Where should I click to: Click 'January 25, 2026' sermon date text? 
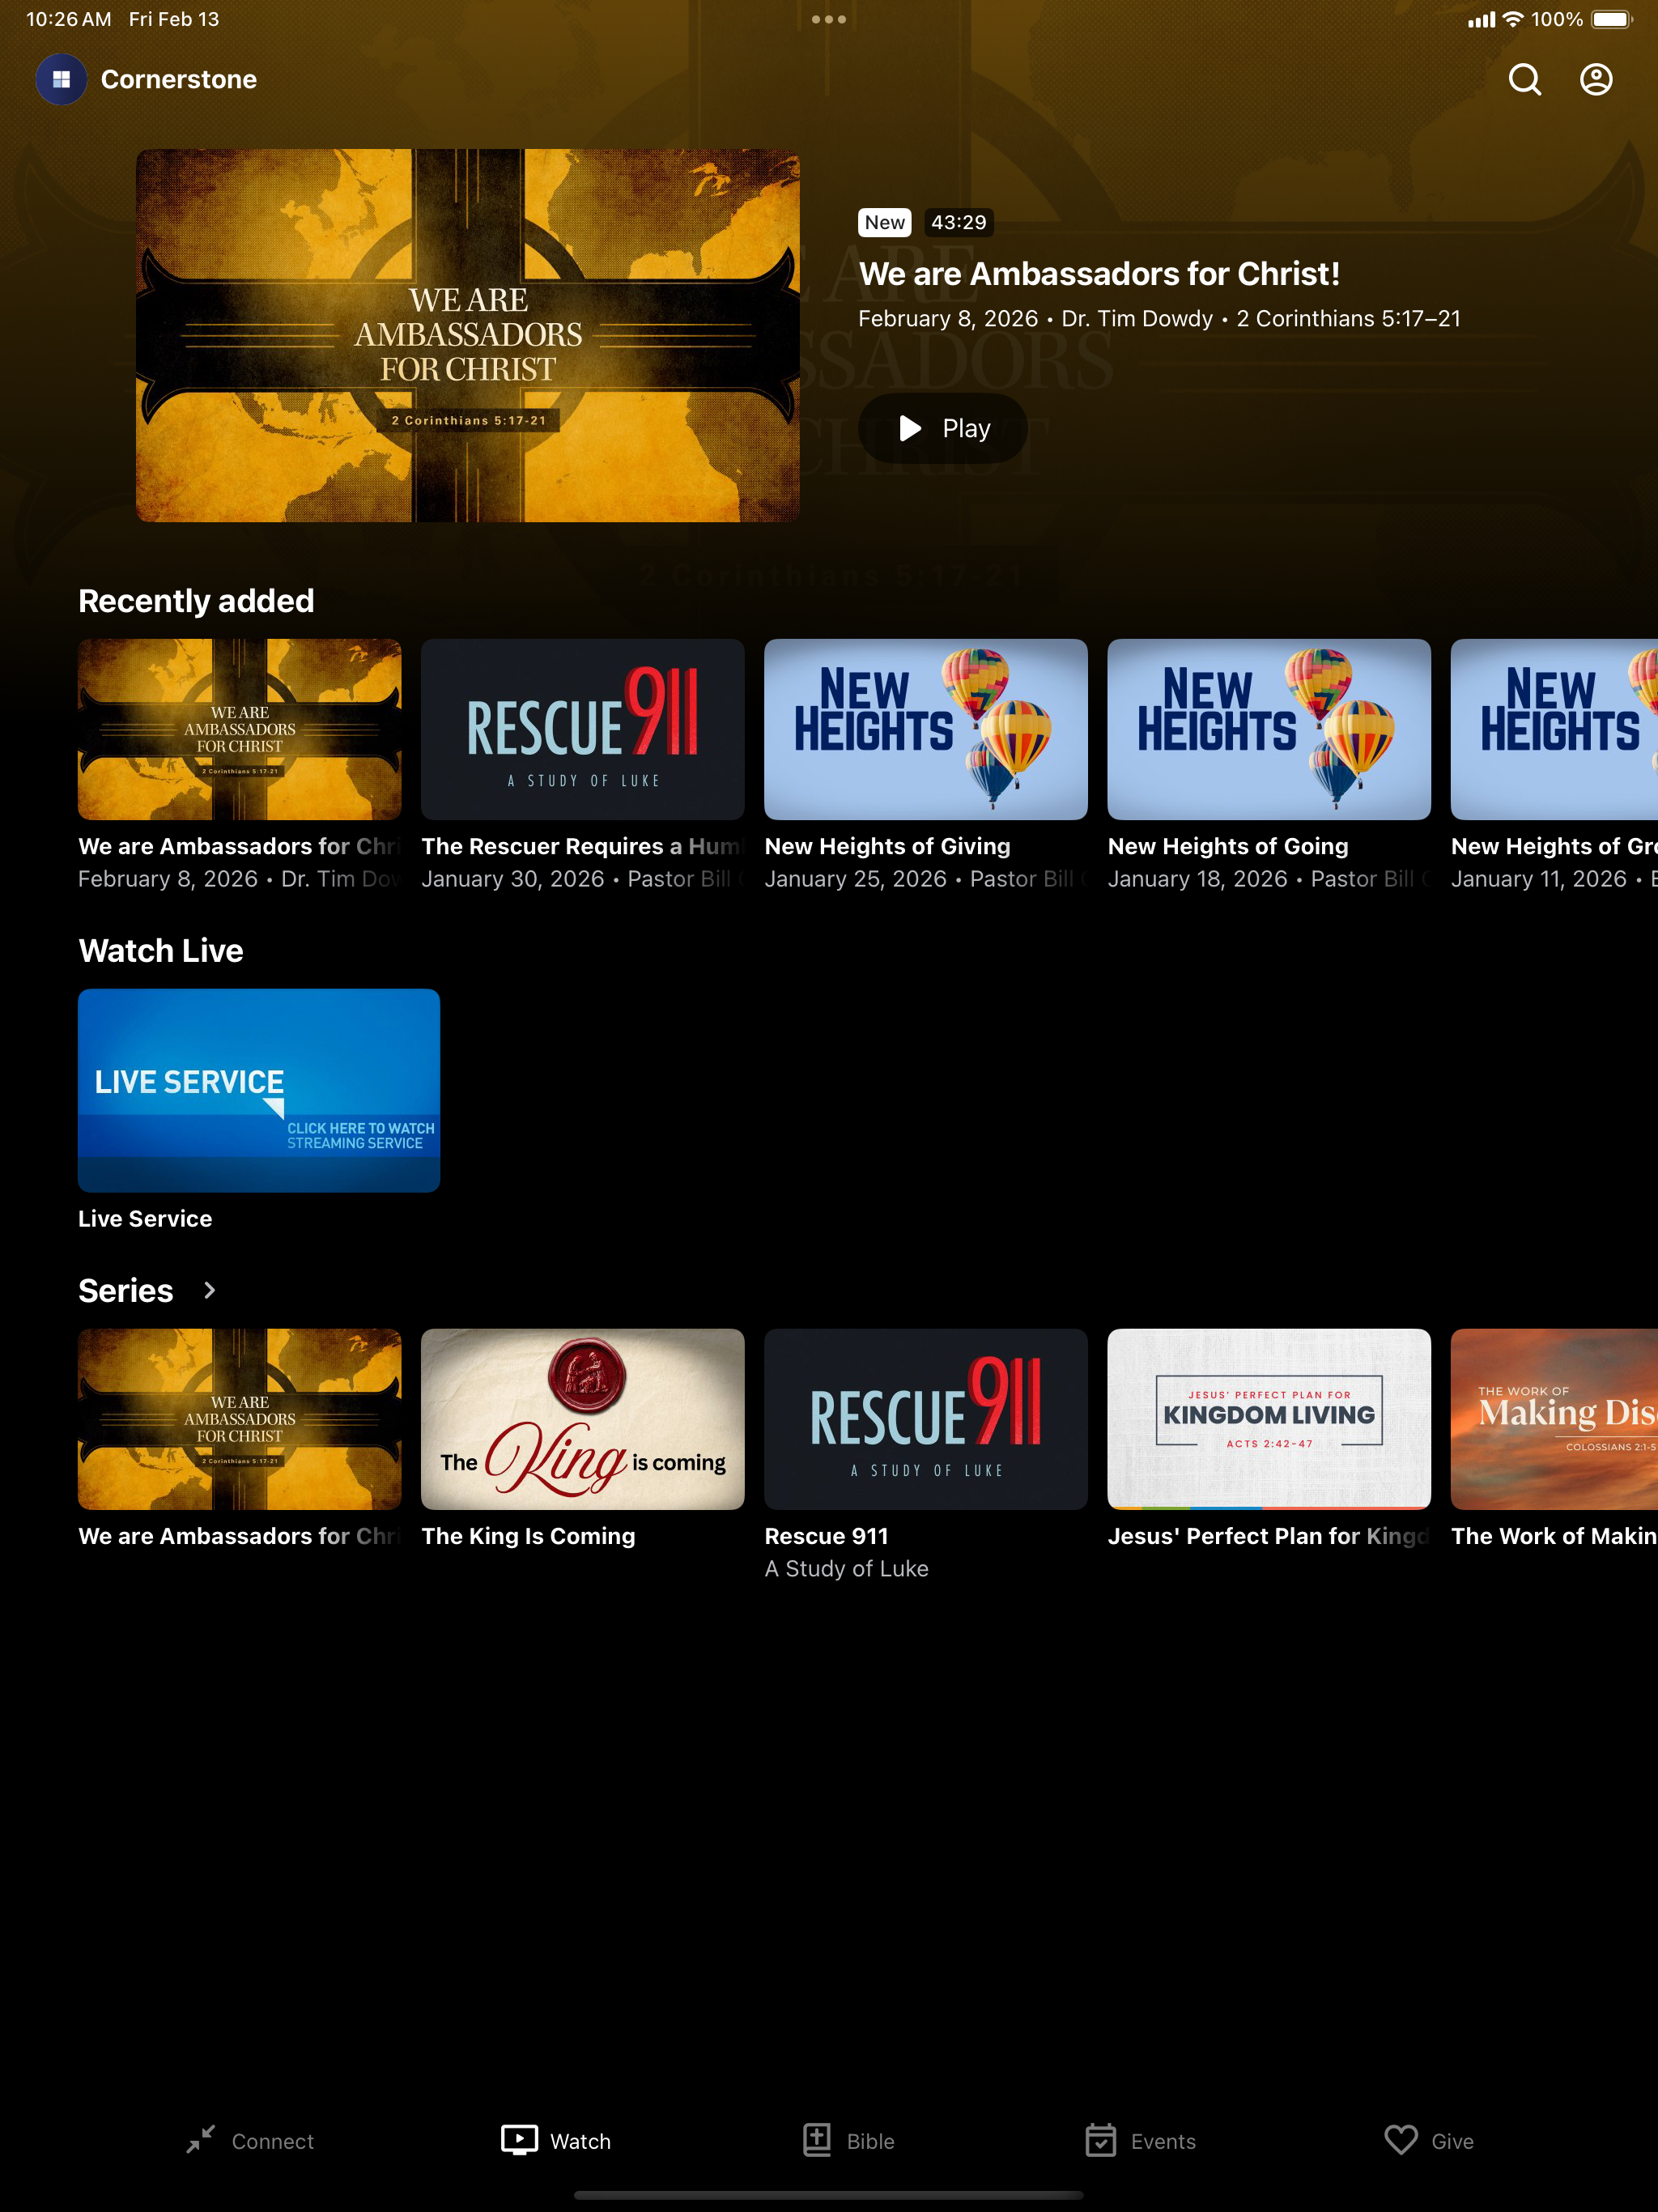(x=855, y=878)
